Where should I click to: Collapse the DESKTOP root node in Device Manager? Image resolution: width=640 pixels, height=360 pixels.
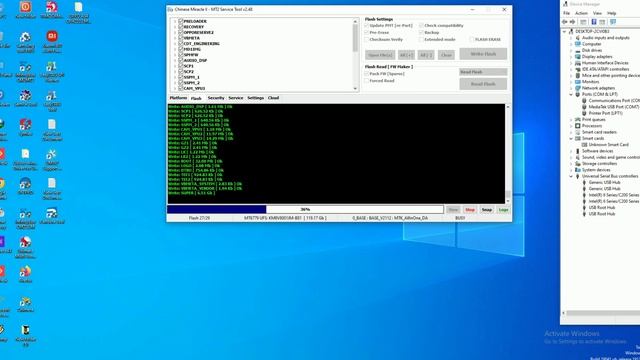[564, 31]
